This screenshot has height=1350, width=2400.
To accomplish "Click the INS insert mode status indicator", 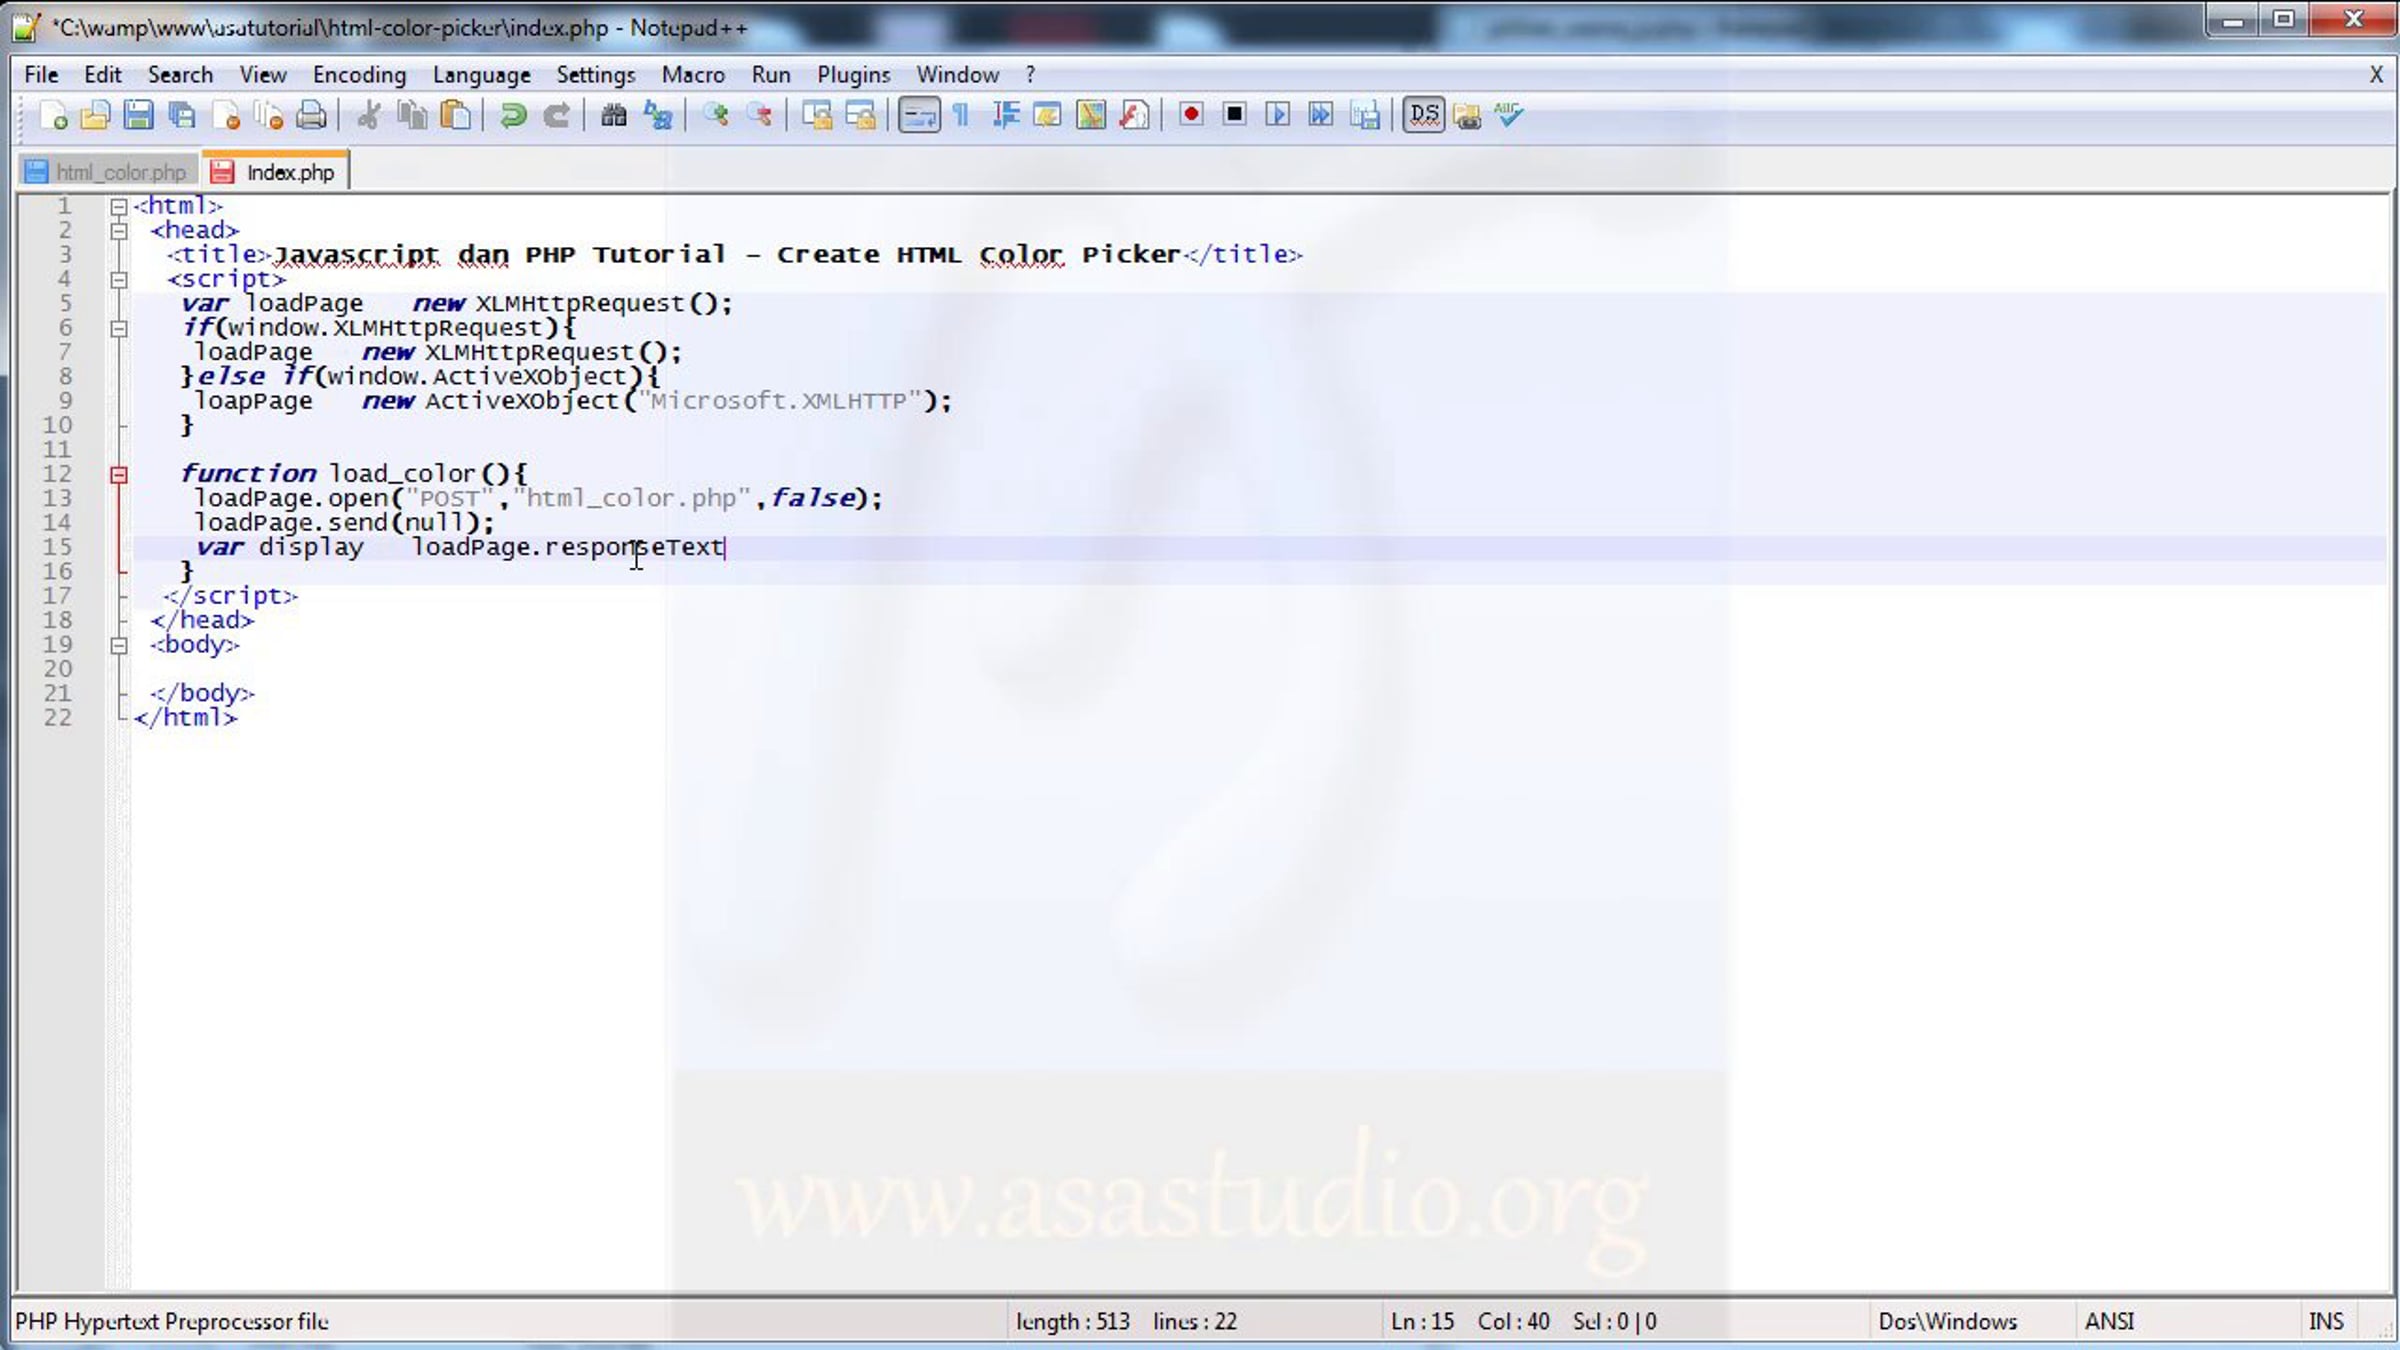I will coord(2325,1321).
